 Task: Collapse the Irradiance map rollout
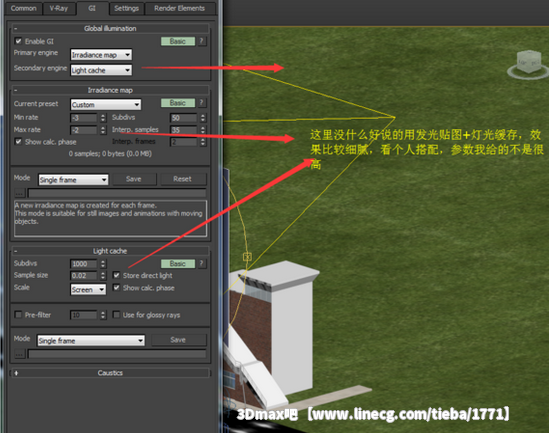click(x=110, y=90)
